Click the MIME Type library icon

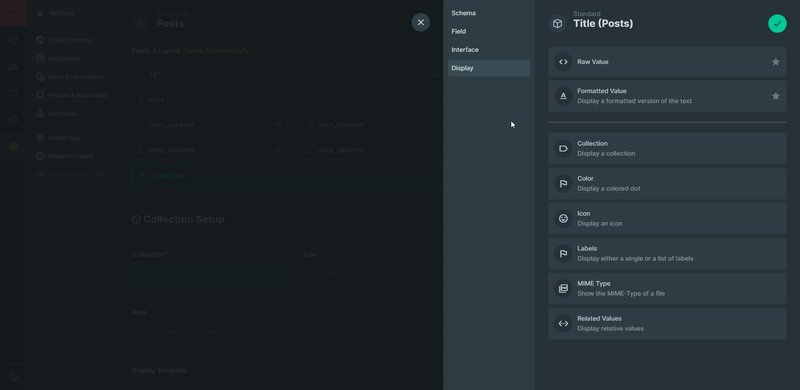pyautogui.click(x=563, y=288)
